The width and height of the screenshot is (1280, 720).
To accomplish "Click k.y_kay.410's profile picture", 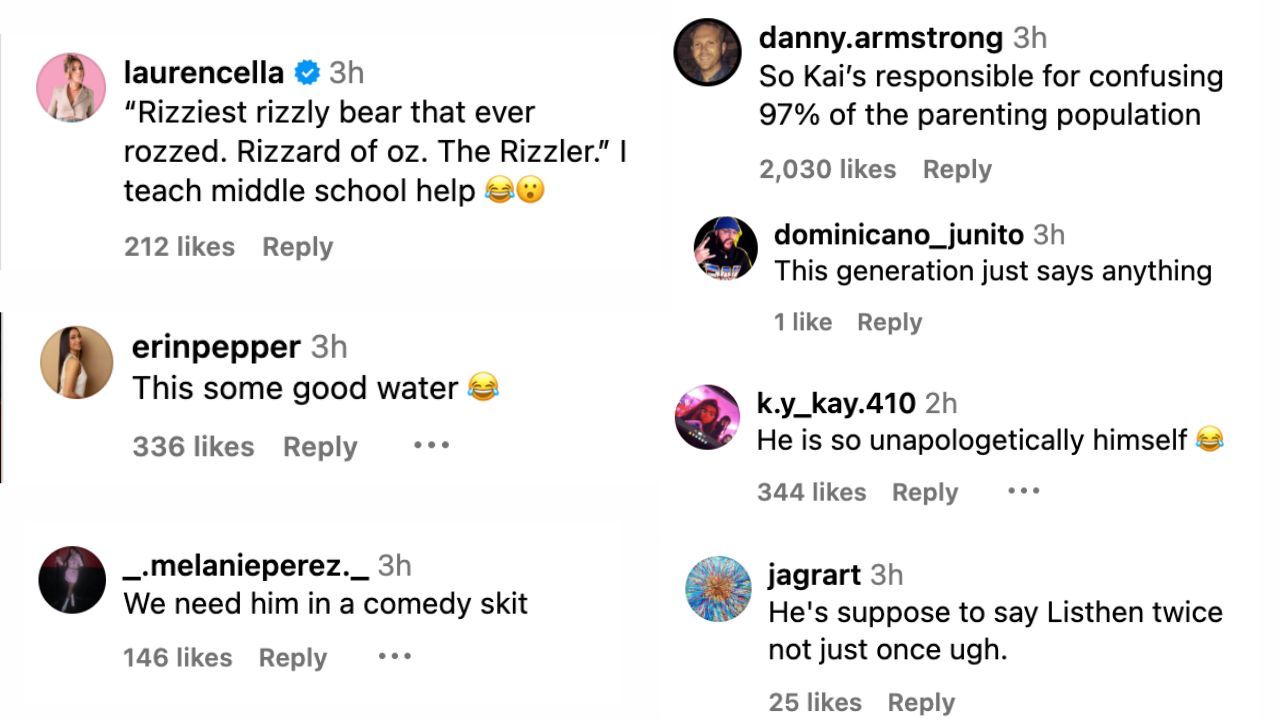I will (x=707, y=417).
